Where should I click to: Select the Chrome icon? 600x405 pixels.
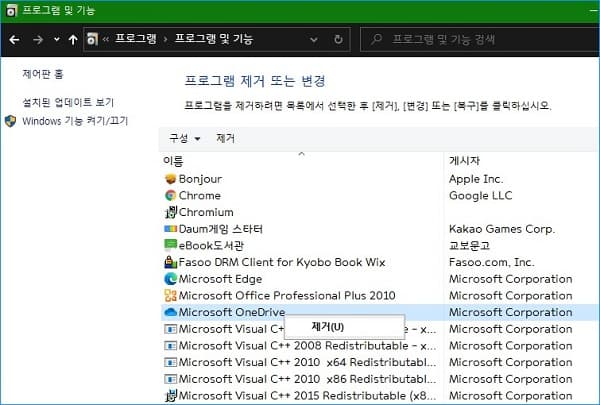(x=170, y=195)
